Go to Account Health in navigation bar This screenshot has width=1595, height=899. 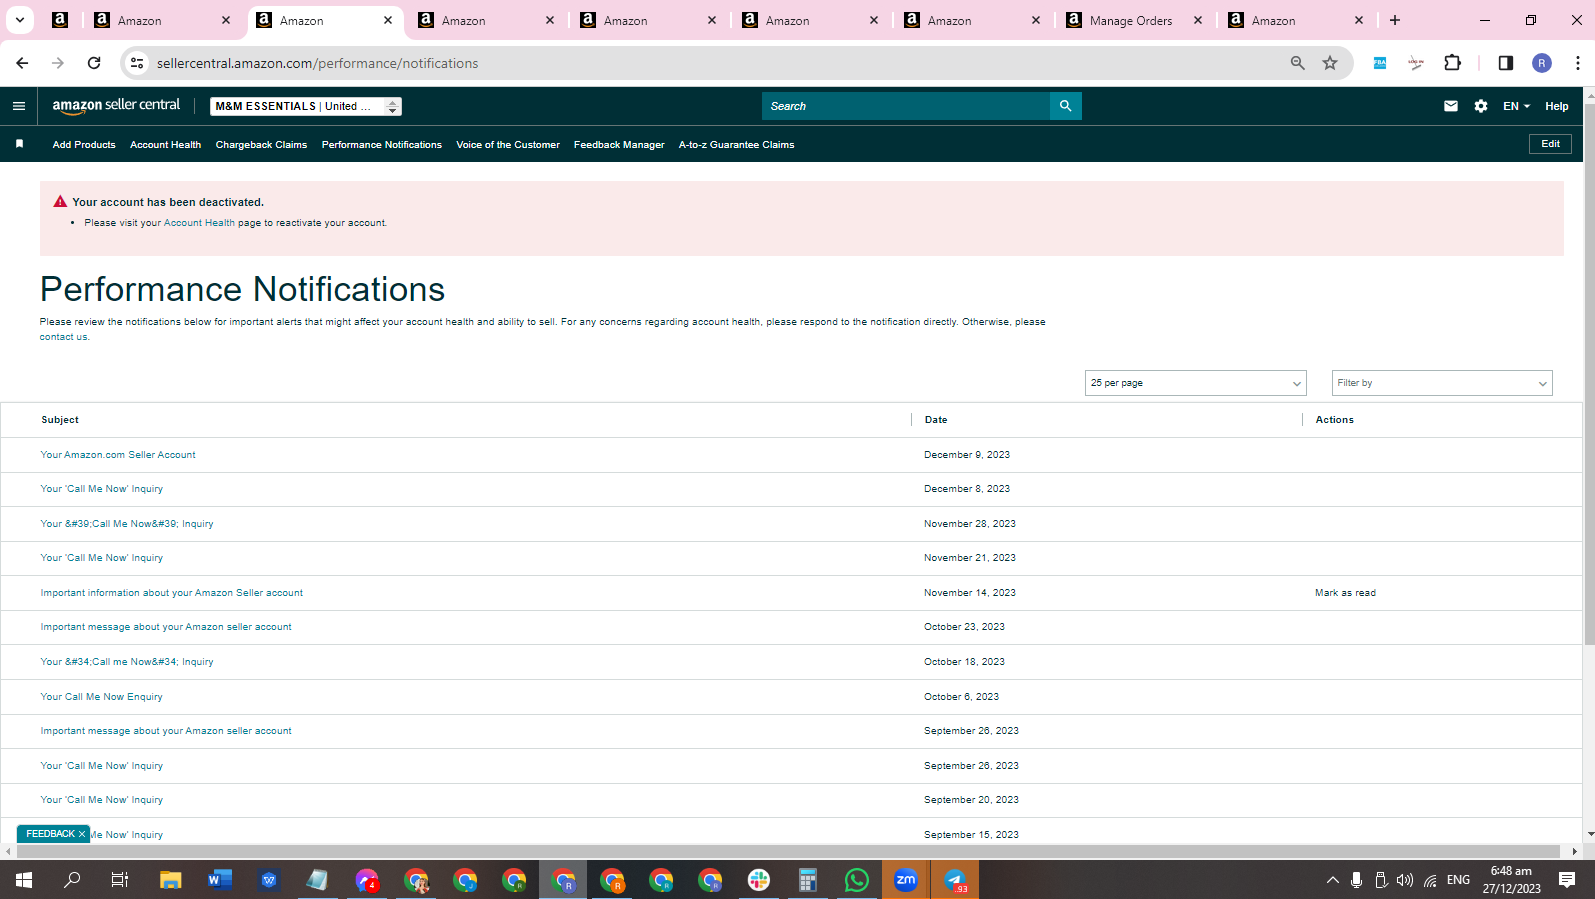pyautogui.click(x=165, y=145)
